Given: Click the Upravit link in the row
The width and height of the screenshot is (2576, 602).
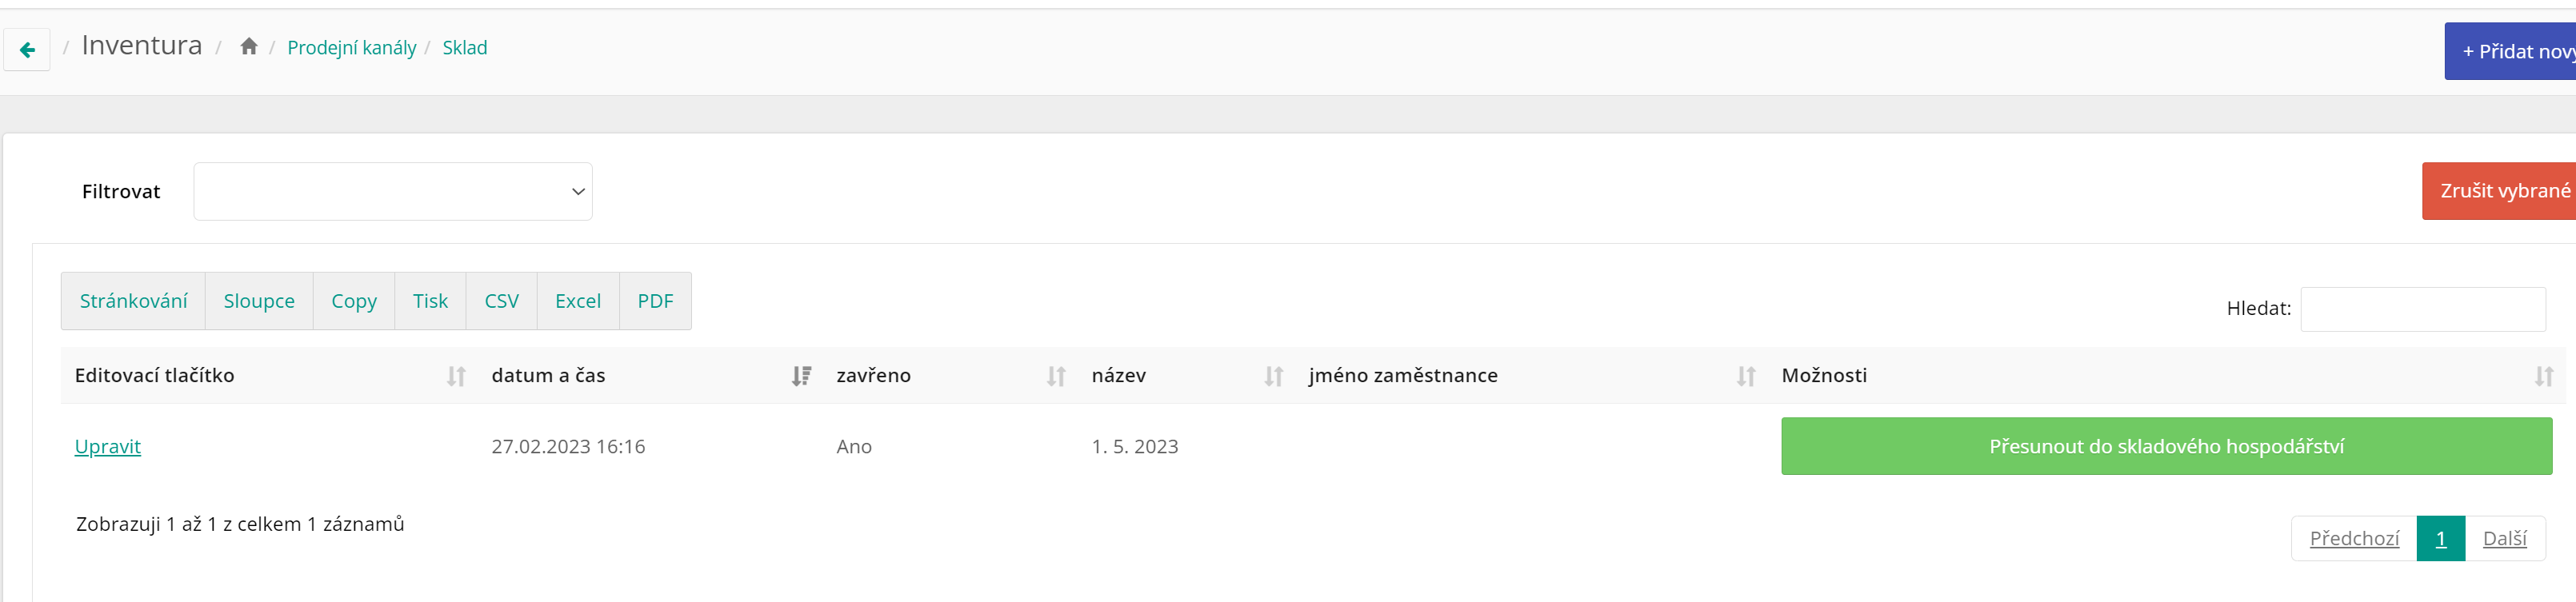Looking at the screenshot, I should pos(108,446).
